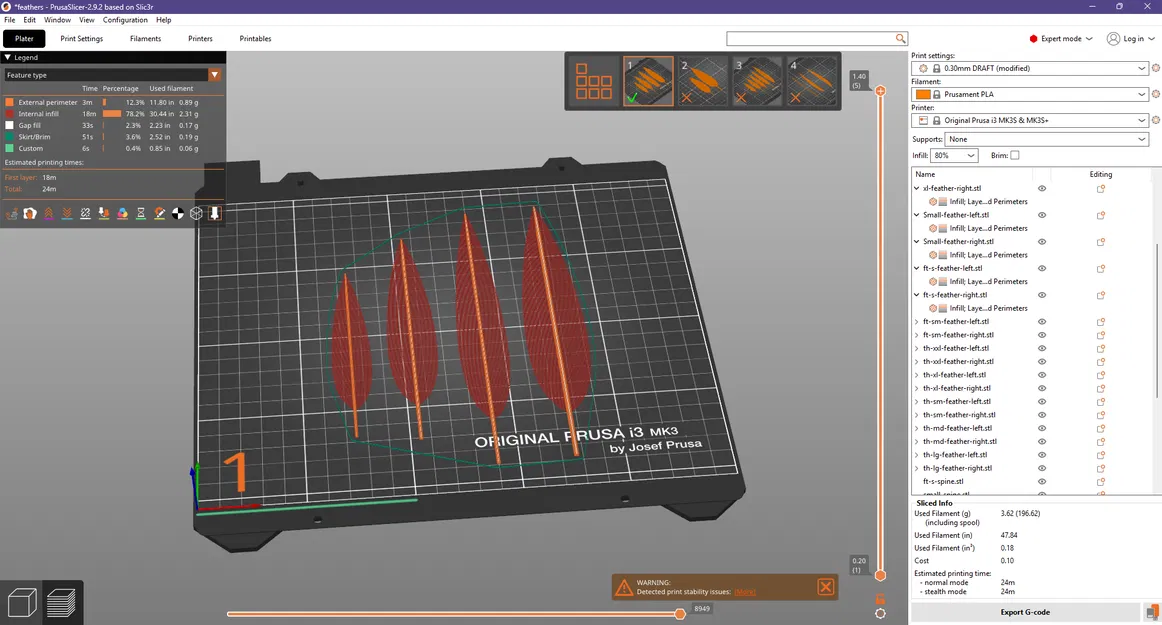Dismiss the print stability warning

tap(826, 587)
